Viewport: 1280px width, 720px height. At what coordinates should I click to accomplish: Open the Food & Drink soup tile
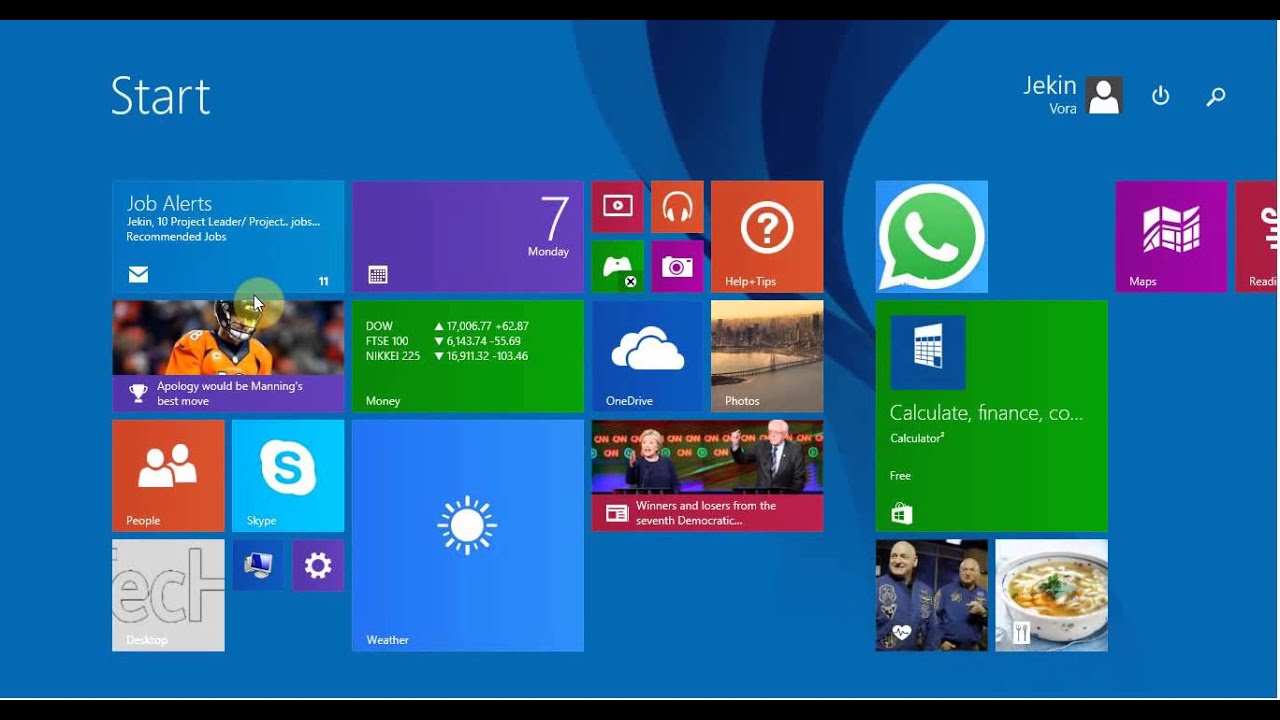(x=1052, y=596)
